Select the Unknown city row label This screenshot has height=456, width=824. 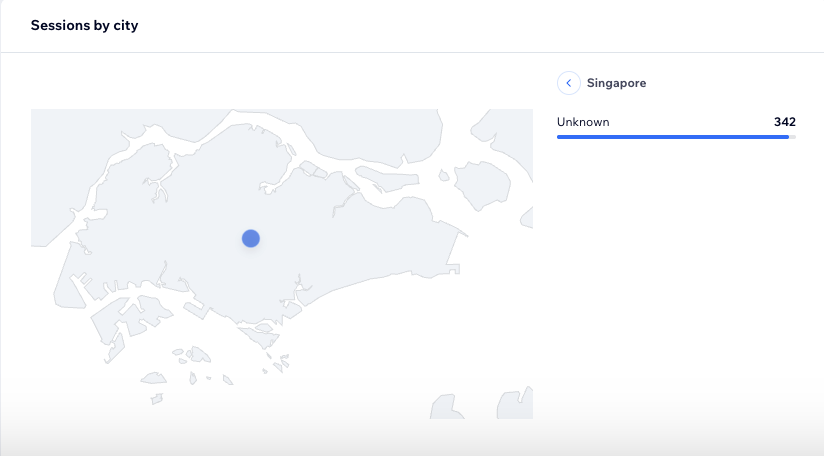(x=583, y=122)
